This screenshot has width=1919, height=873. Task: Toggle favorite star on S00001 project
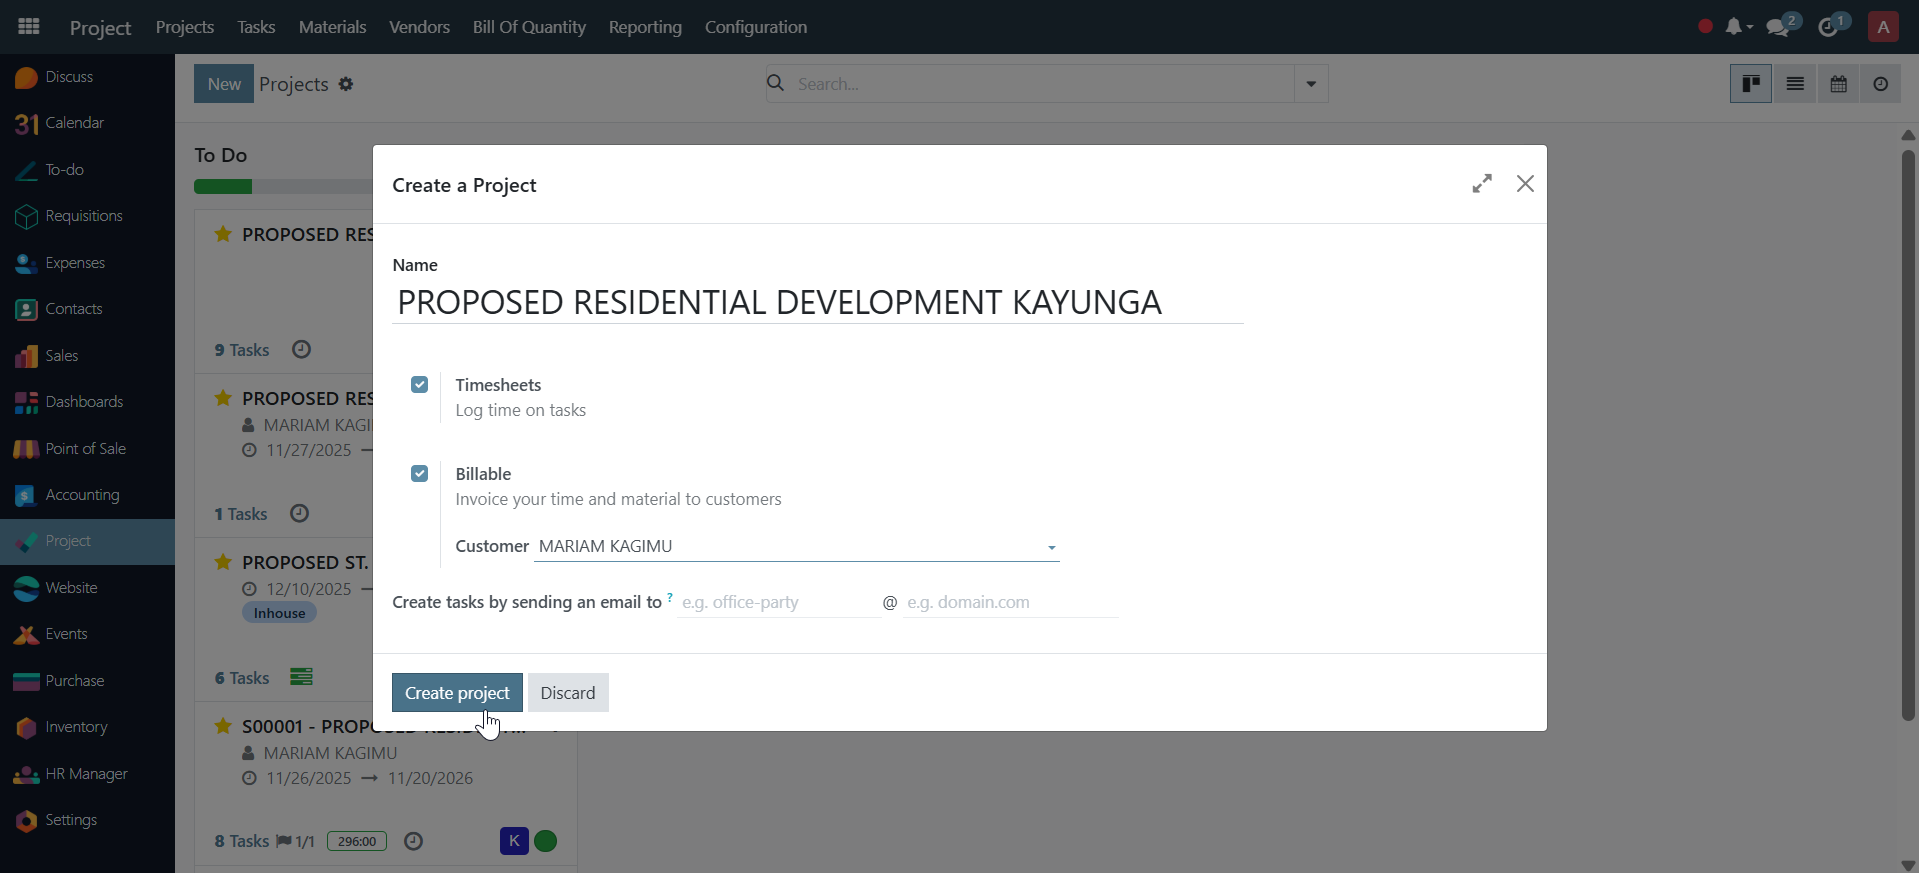pyautogui.click(x=223, y=726)
